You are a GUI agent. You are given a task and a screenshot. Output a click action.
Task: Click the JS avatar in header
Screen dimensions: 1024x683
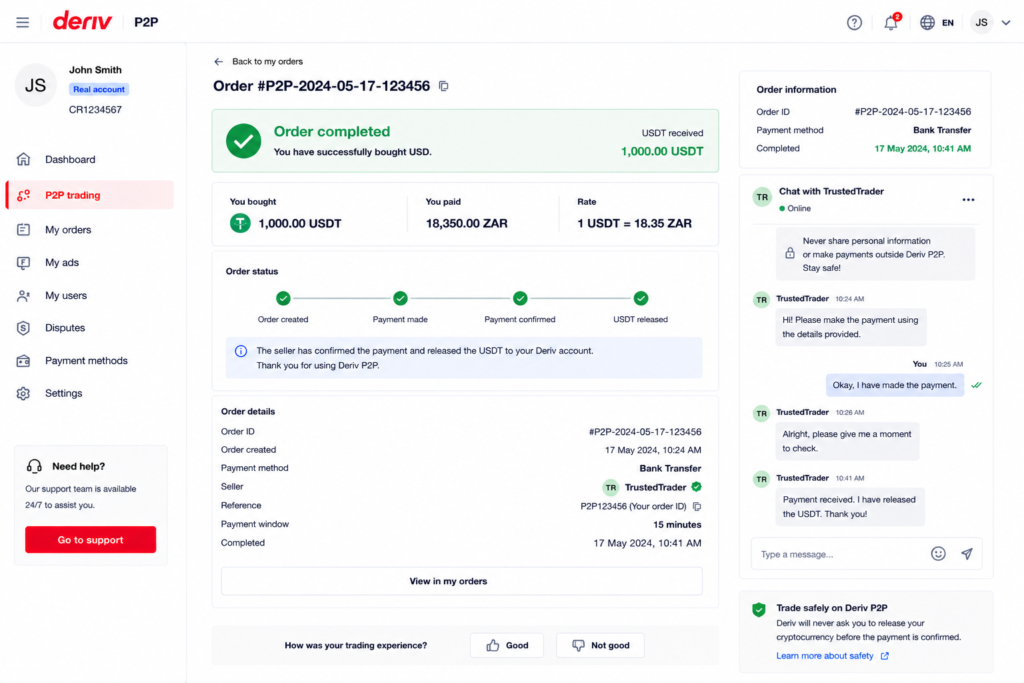pyautogui.click(x=981, y=22)
